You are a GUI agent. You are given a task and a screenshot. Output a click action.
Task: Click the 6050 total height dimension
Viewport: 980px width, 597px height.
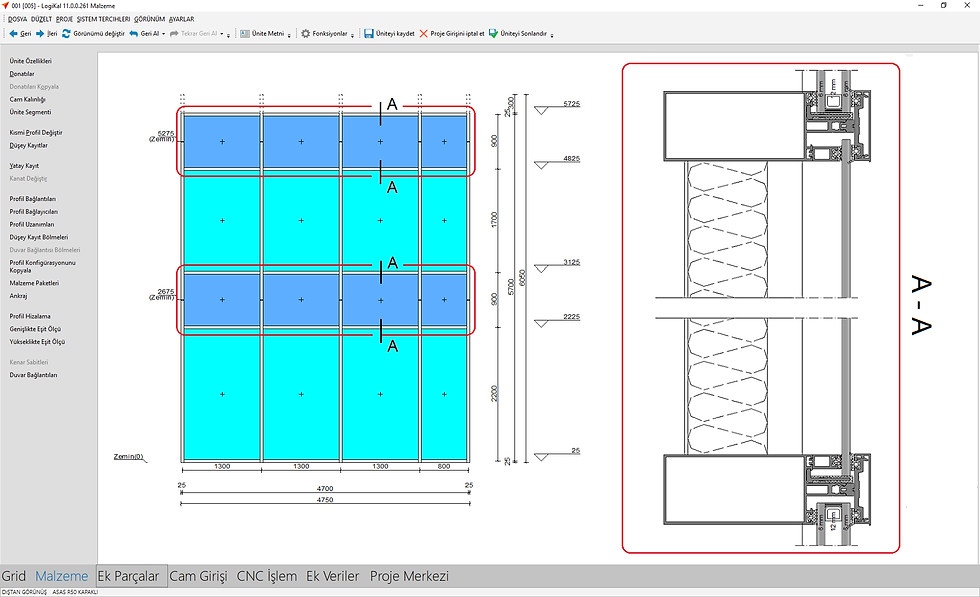522,278
